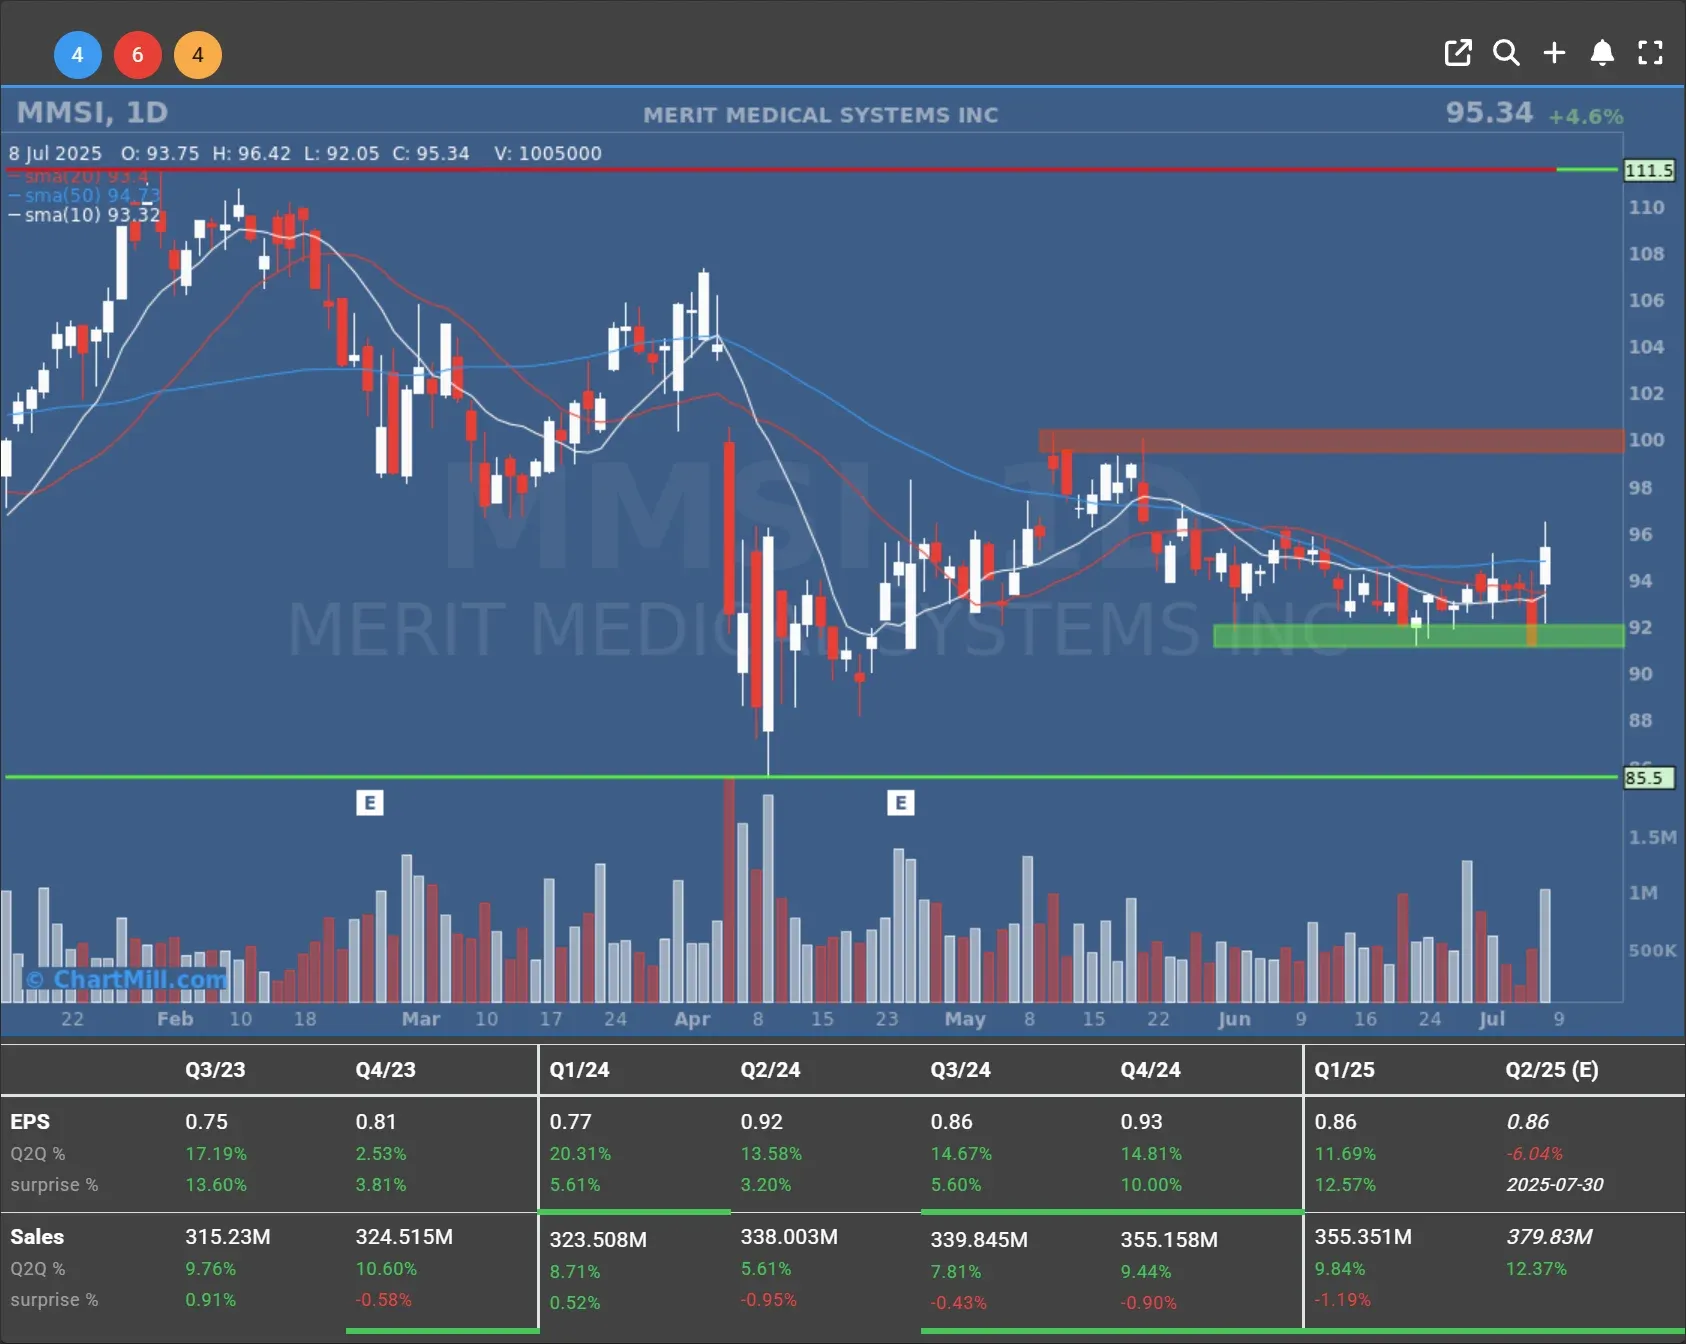Open chart in new window icon
1686x1344 pixels.
point(1458,53)
